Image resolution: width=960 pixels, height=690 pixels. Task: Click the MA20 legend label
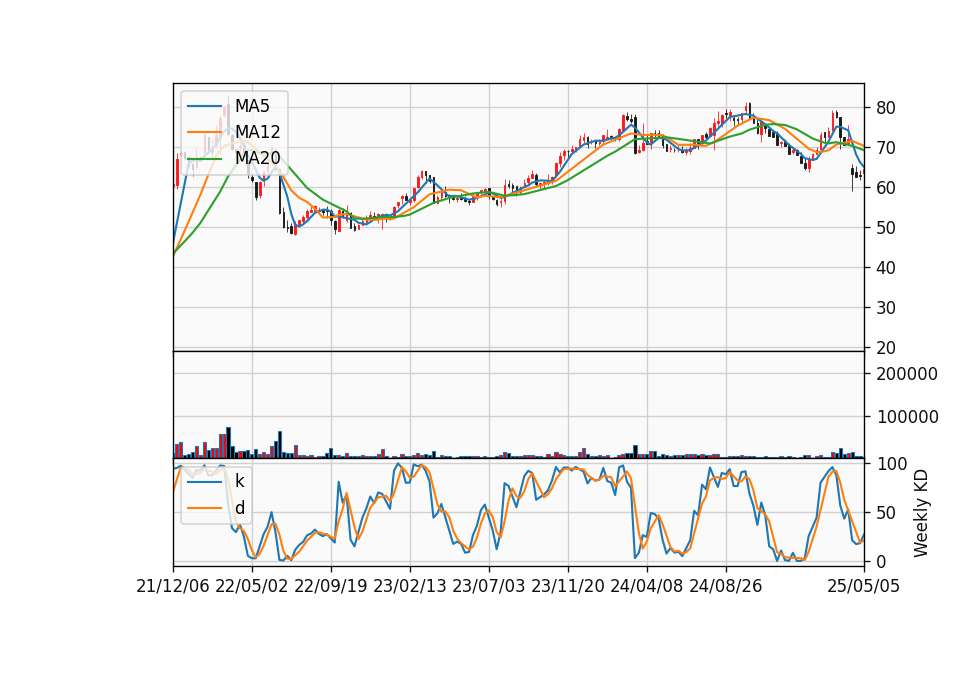[258, 158]
